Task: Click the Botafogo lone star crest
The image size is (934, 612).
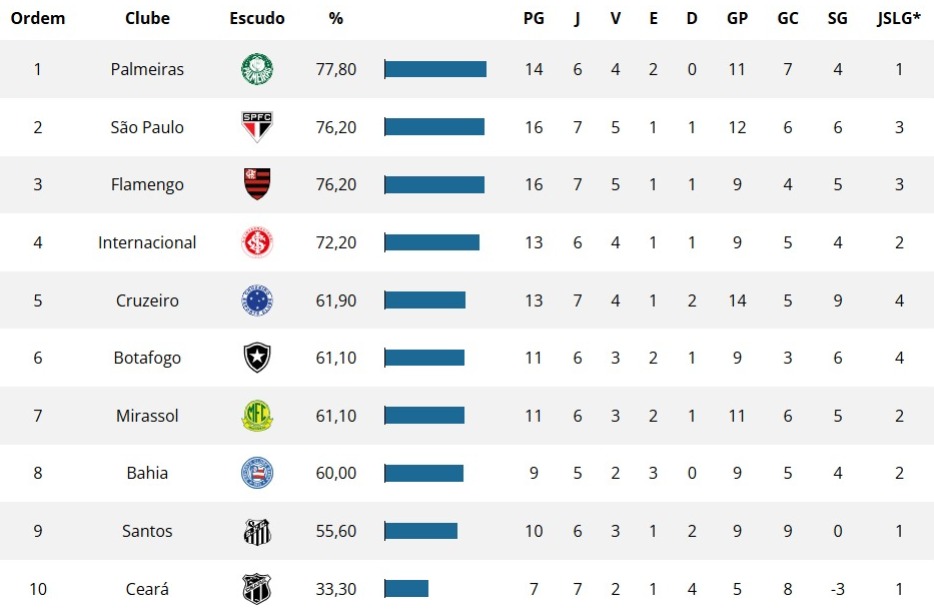Action: pos(257,358)
